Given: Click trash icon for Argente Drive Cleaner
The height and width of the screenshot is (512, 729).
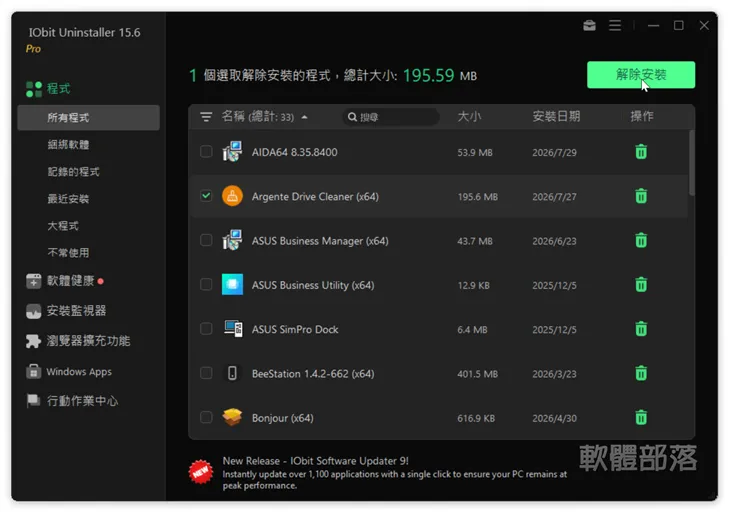Looking at the screenshot, I should pos(641,196).
